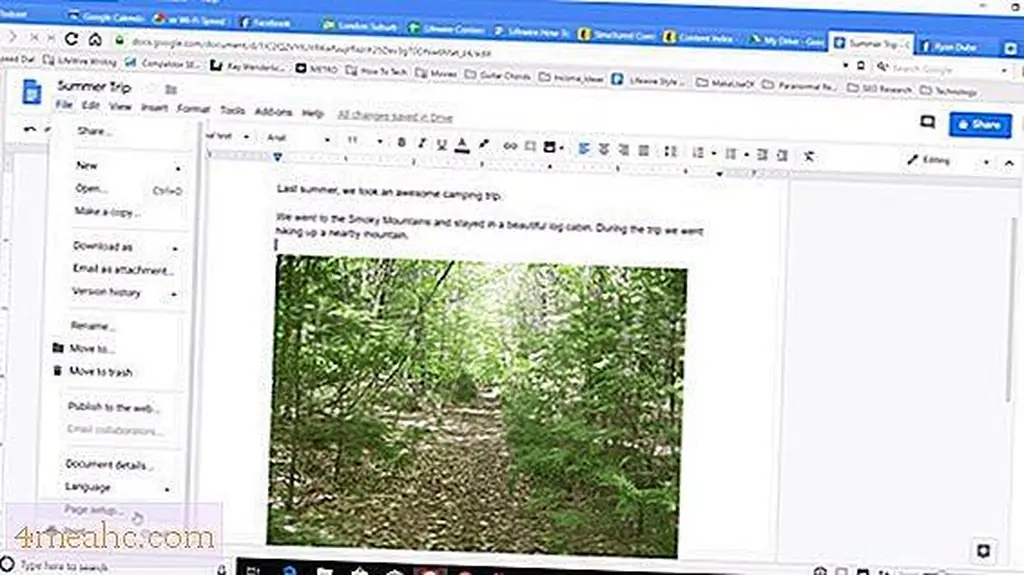Screen dimensions: 1024x575
Task: Open the Google Docs home icon
Action: [x=32, y=93]
